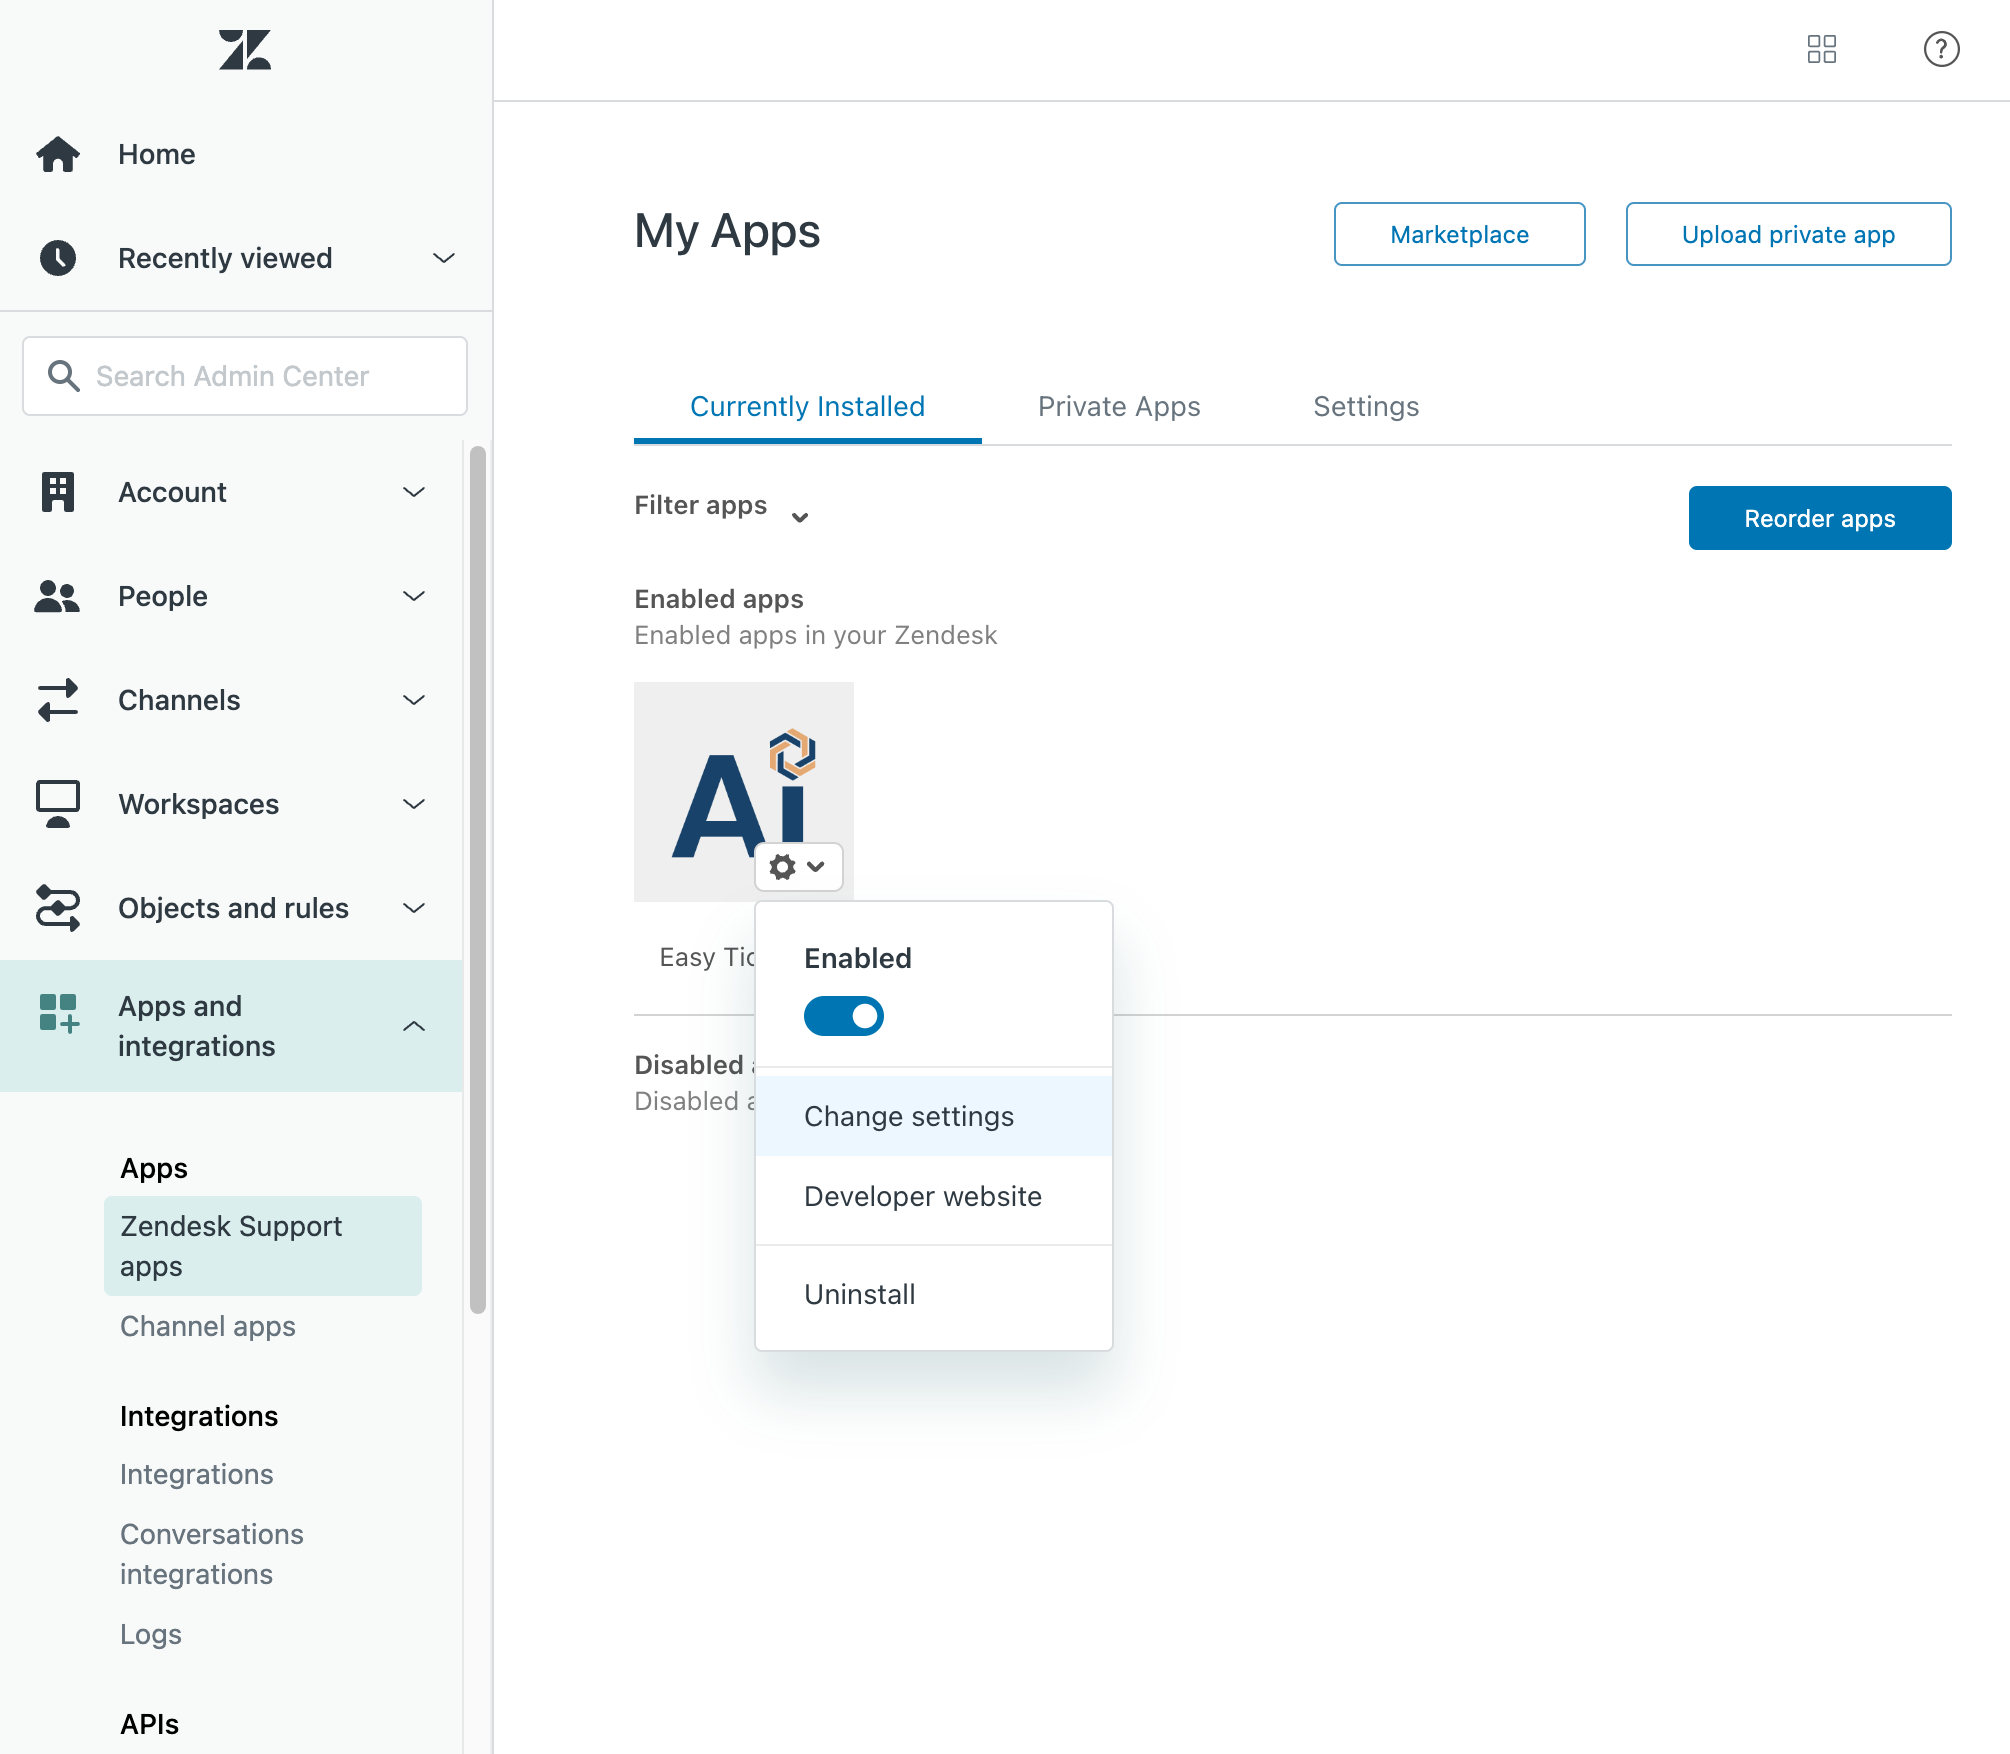Viewport: 2010px width, 1754px height.
Task: Click the Account building icon
Action: click(58, 492)
